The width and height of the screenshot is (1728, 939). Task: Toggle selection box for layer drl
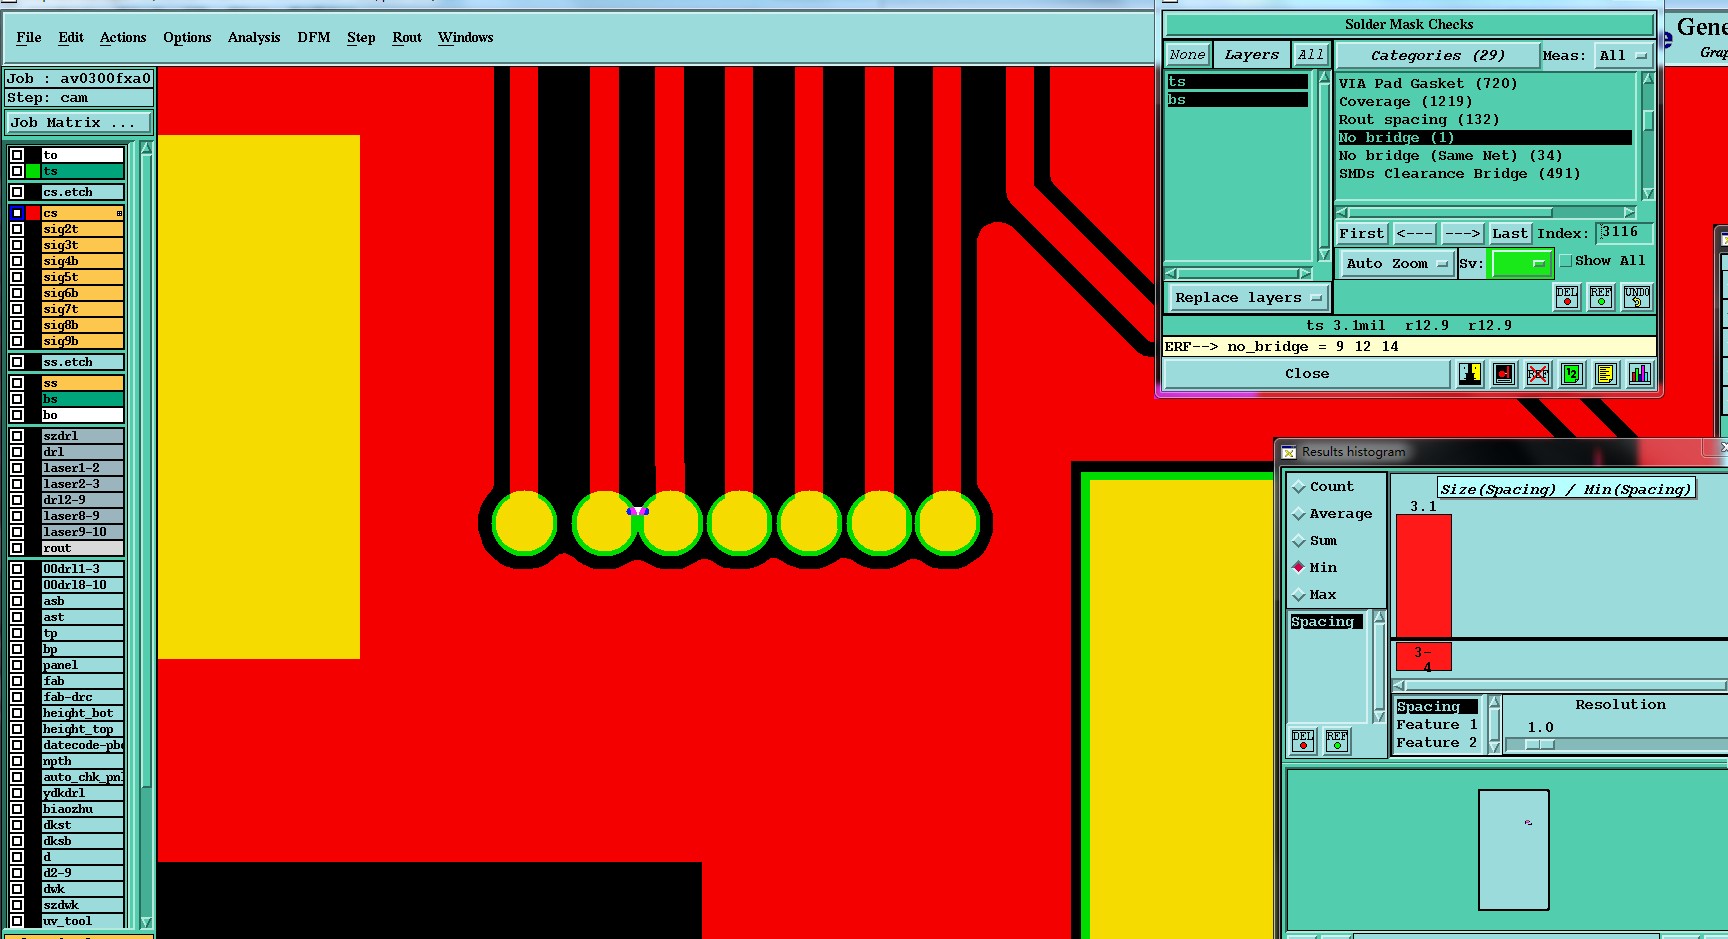pos(17,452)
